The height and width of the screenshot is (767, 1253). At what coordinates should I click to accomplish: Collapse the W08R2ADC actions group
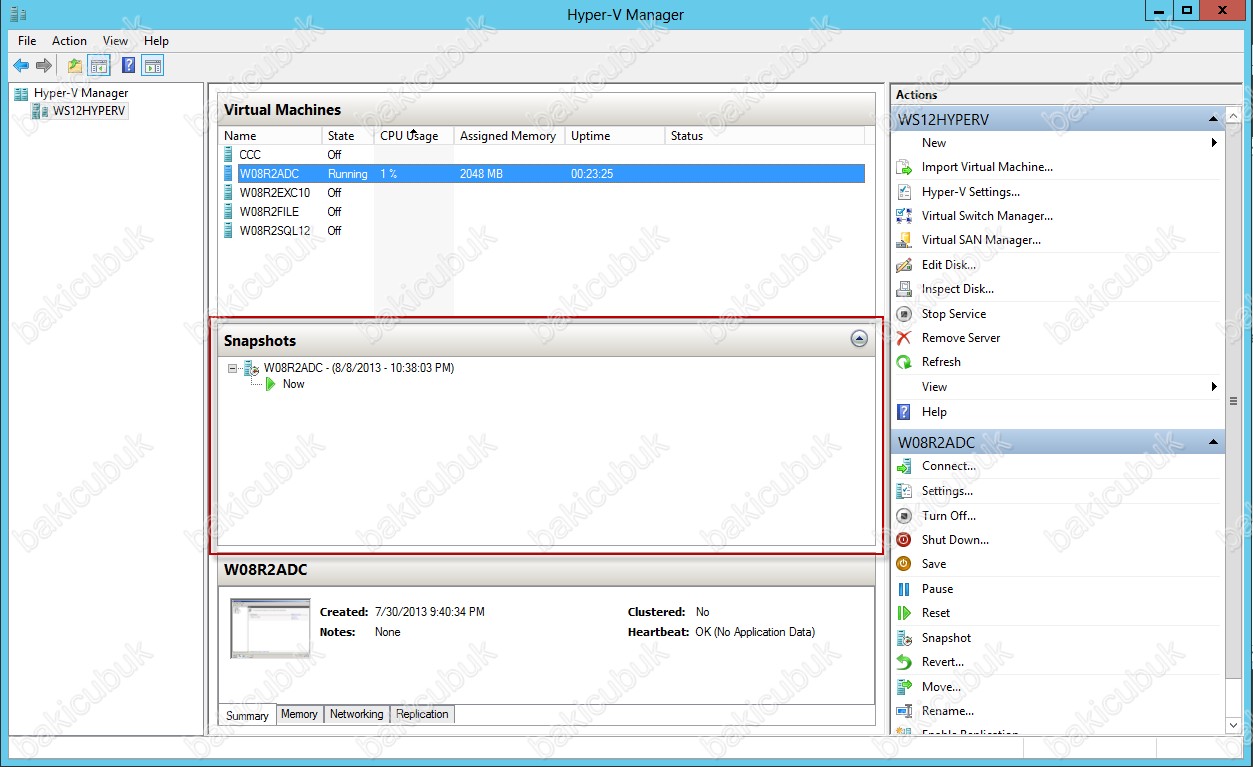(1213, 442)
